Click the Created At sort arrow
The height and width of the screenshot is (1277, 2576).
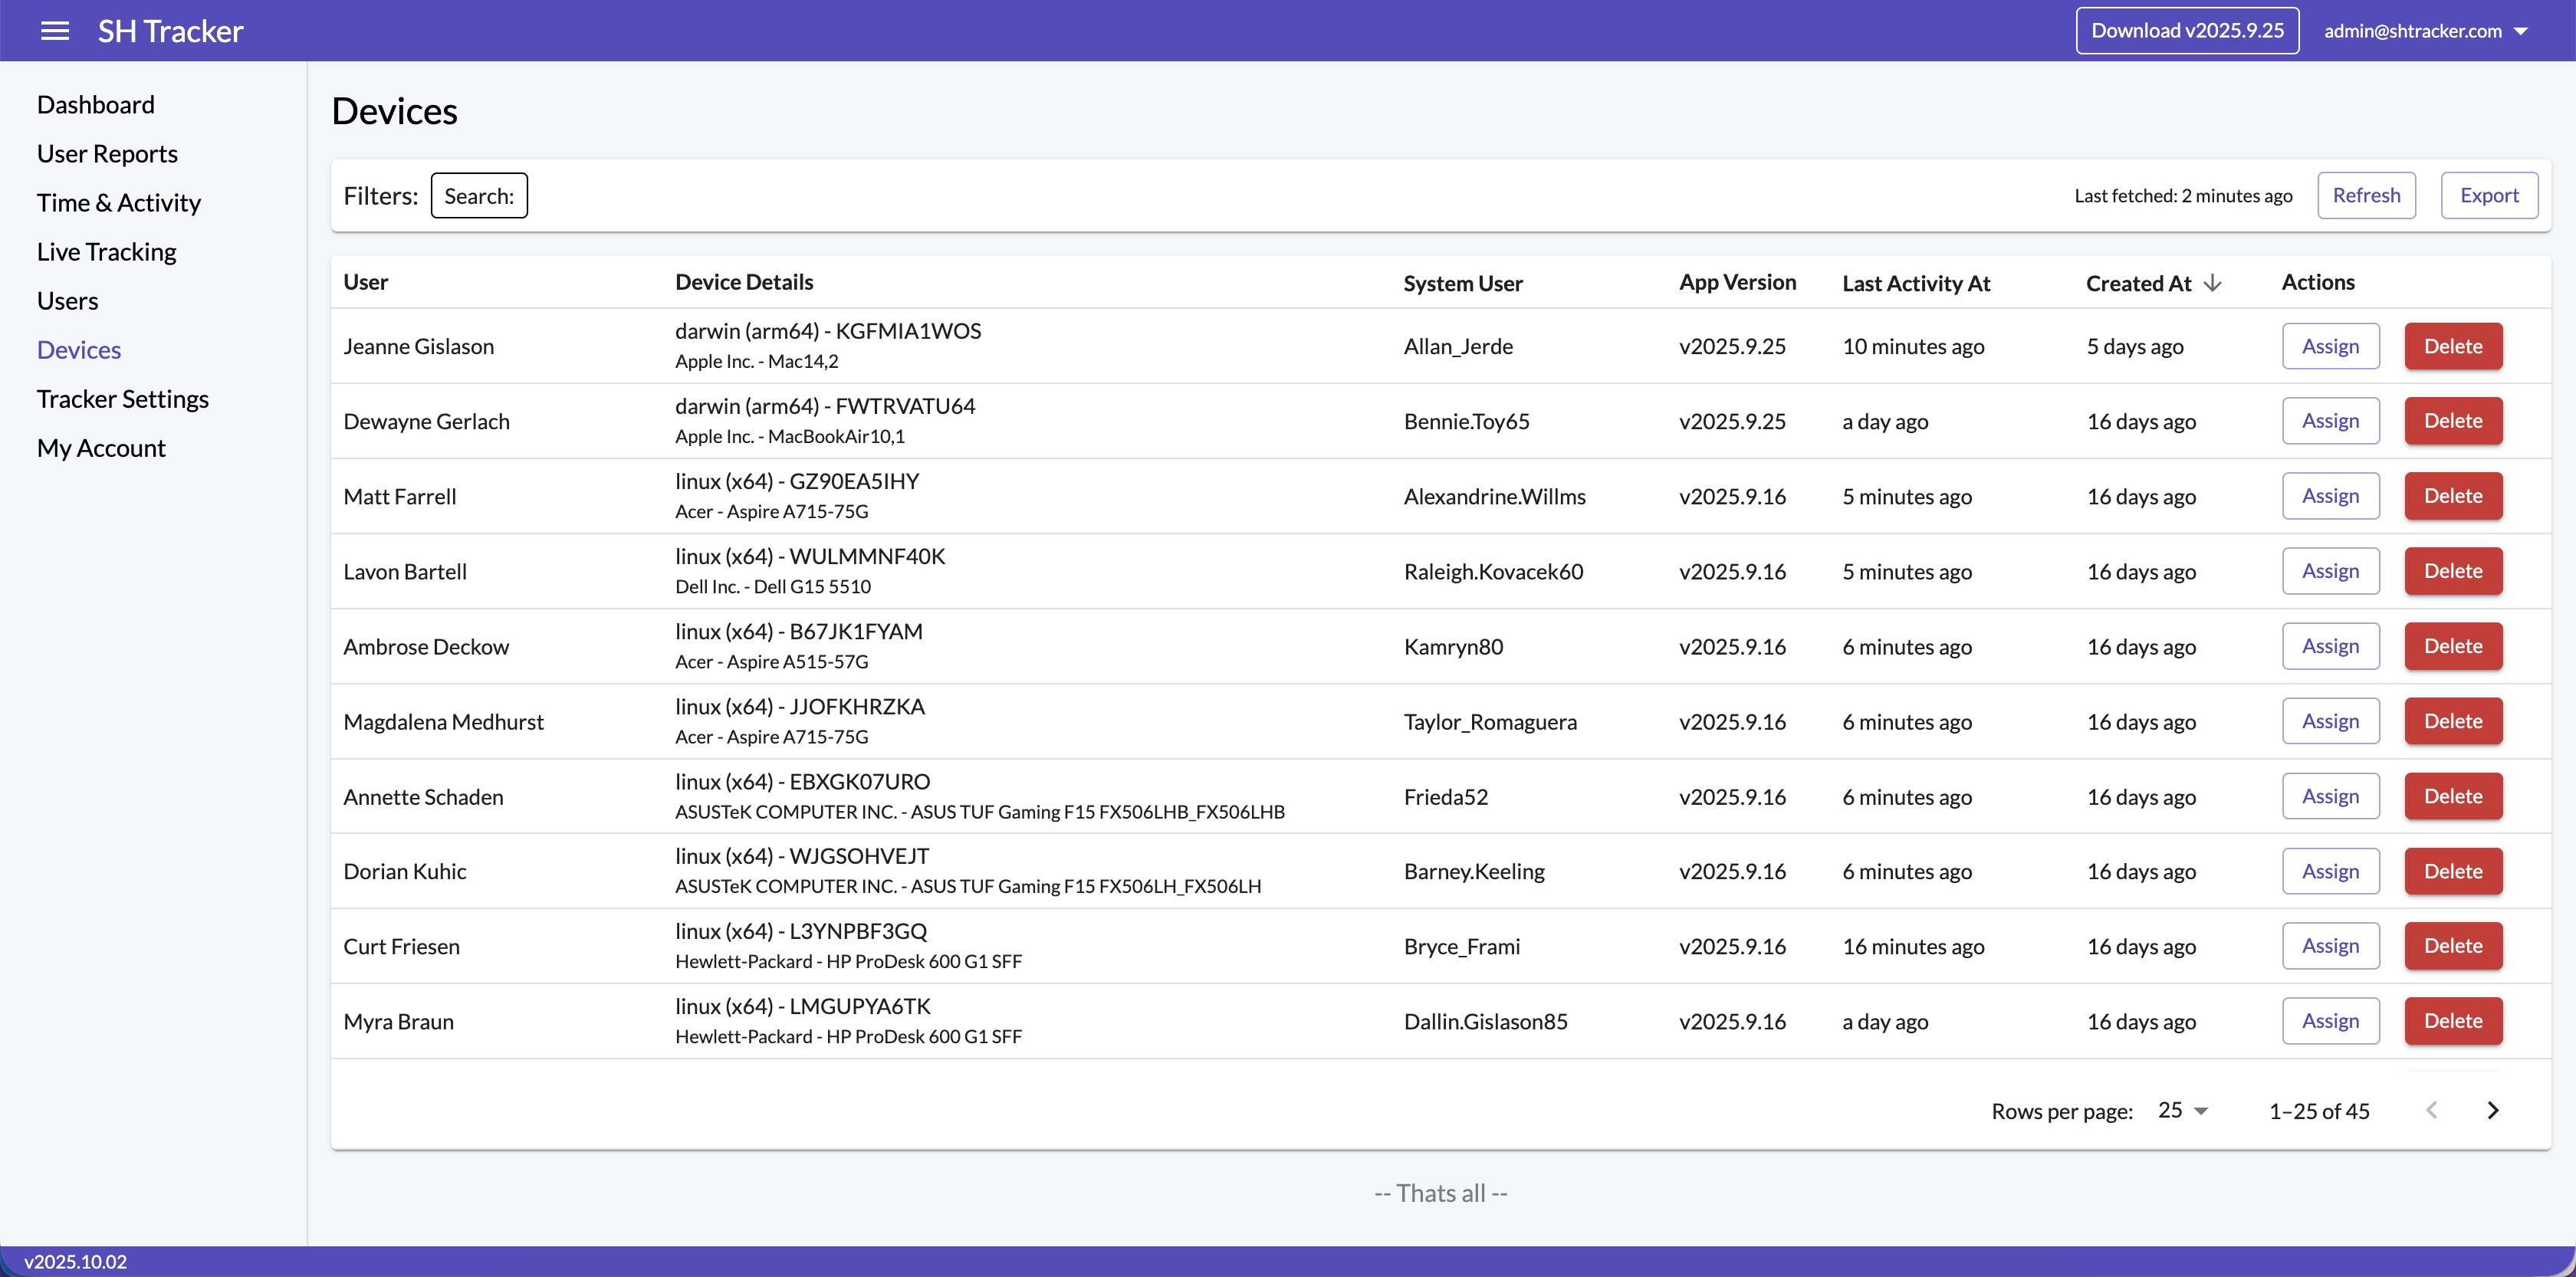(2213, 283)
